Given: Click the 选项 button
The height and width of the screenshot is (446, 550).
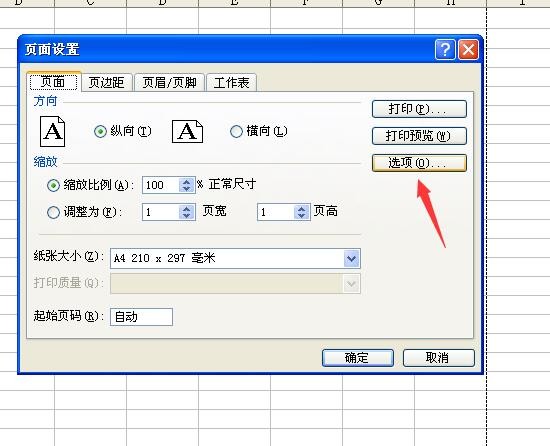Looking at the screenshot, I should [x=419, y=163].
